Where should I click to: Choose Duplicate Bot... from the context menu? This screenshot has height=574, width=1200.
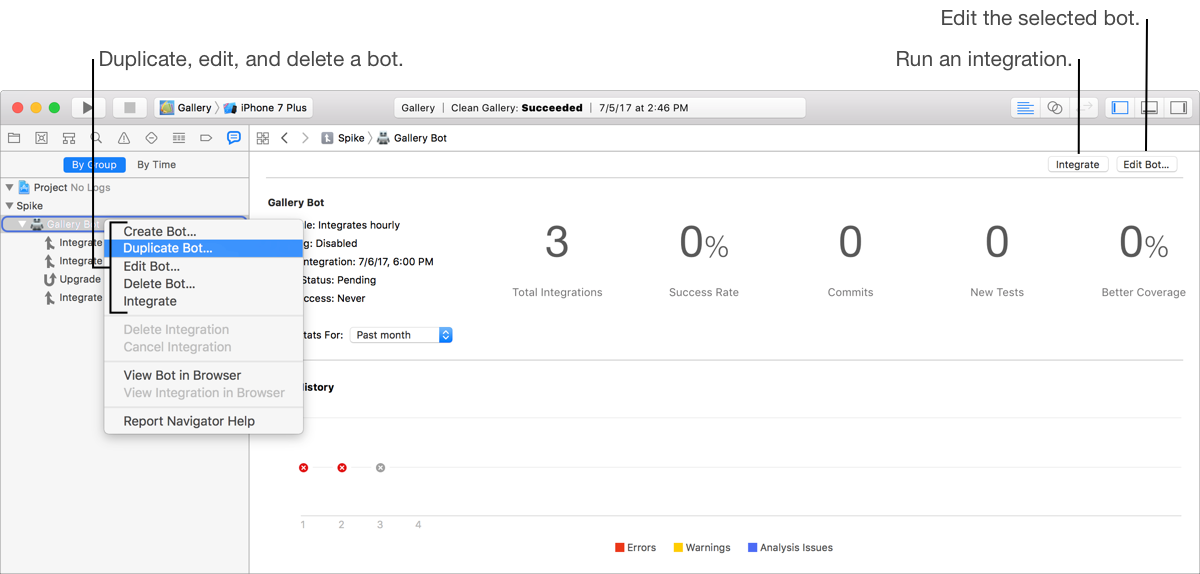(168, 248)
